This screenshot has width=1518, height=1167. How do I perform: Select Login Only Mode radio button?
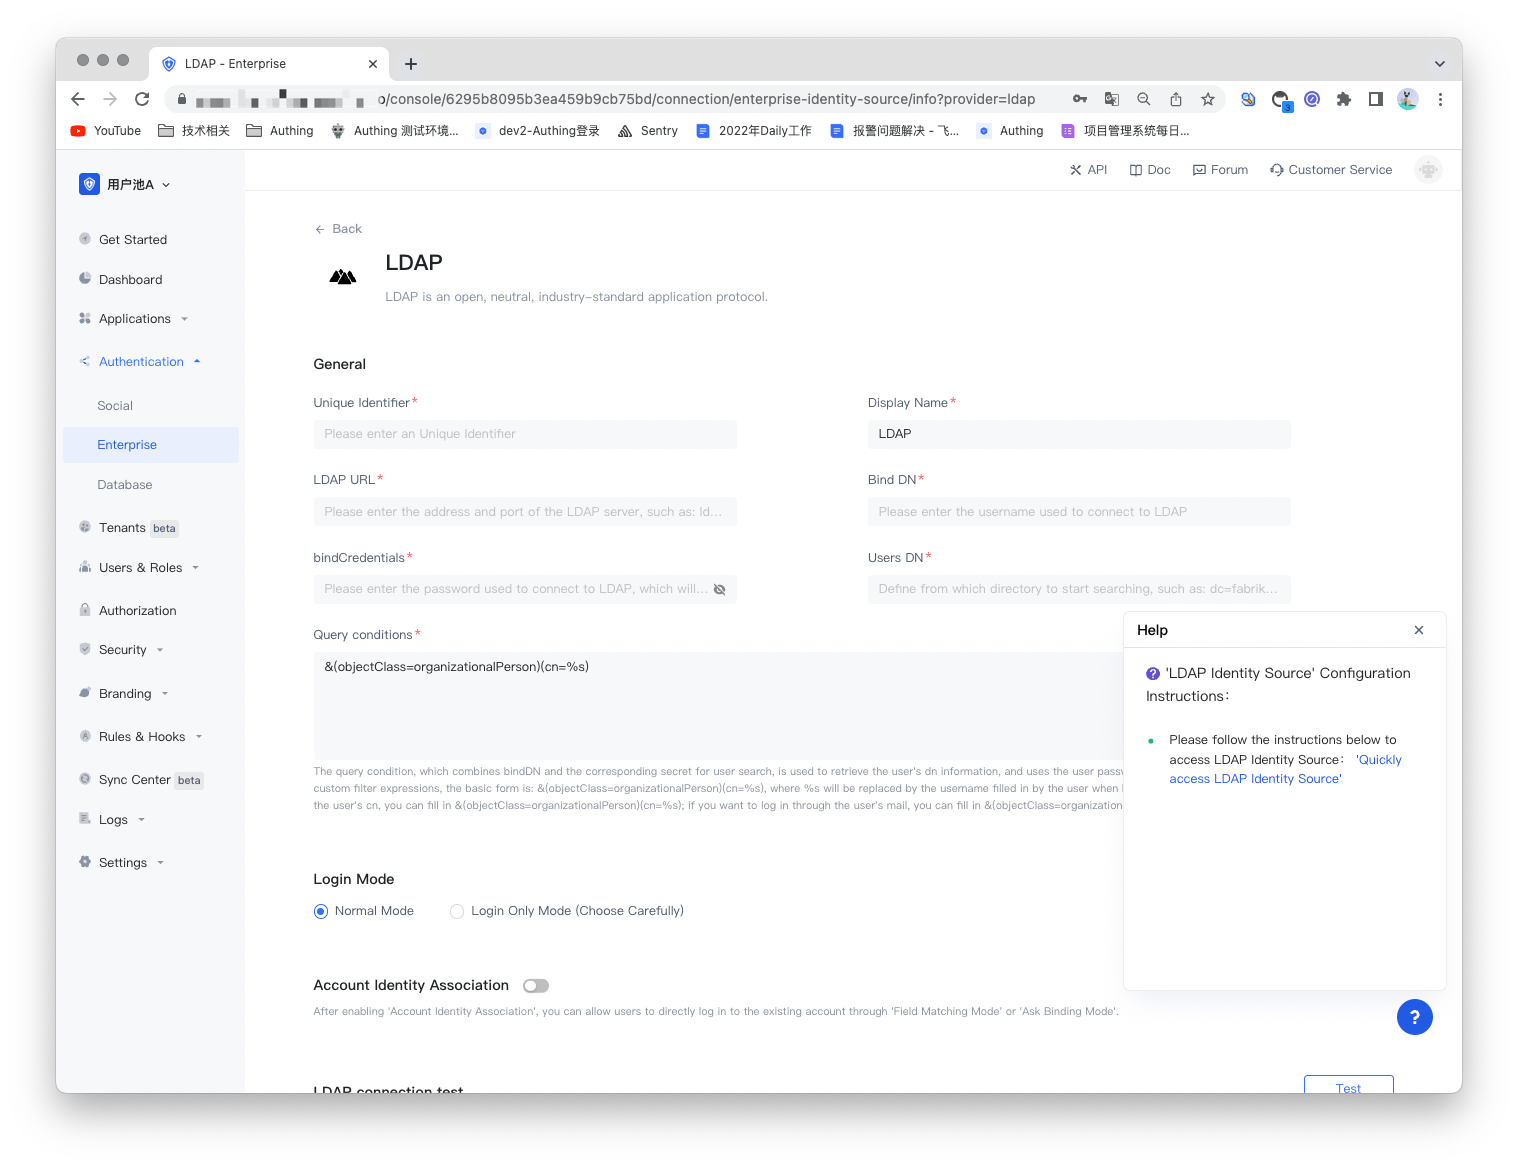(457, 911)
